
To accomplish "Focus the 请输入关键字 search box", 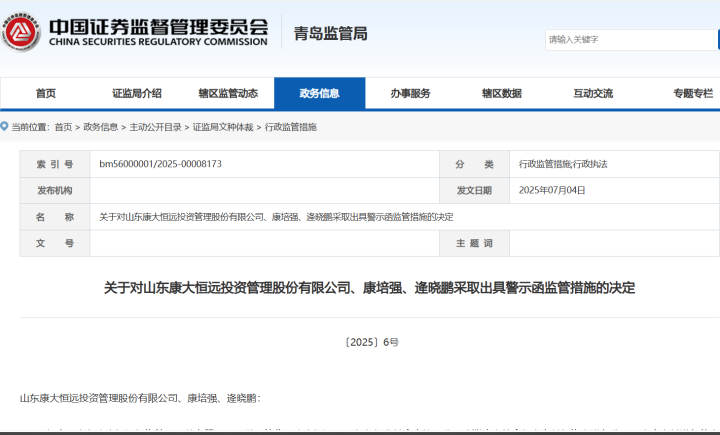I will (x=630, y=40).
